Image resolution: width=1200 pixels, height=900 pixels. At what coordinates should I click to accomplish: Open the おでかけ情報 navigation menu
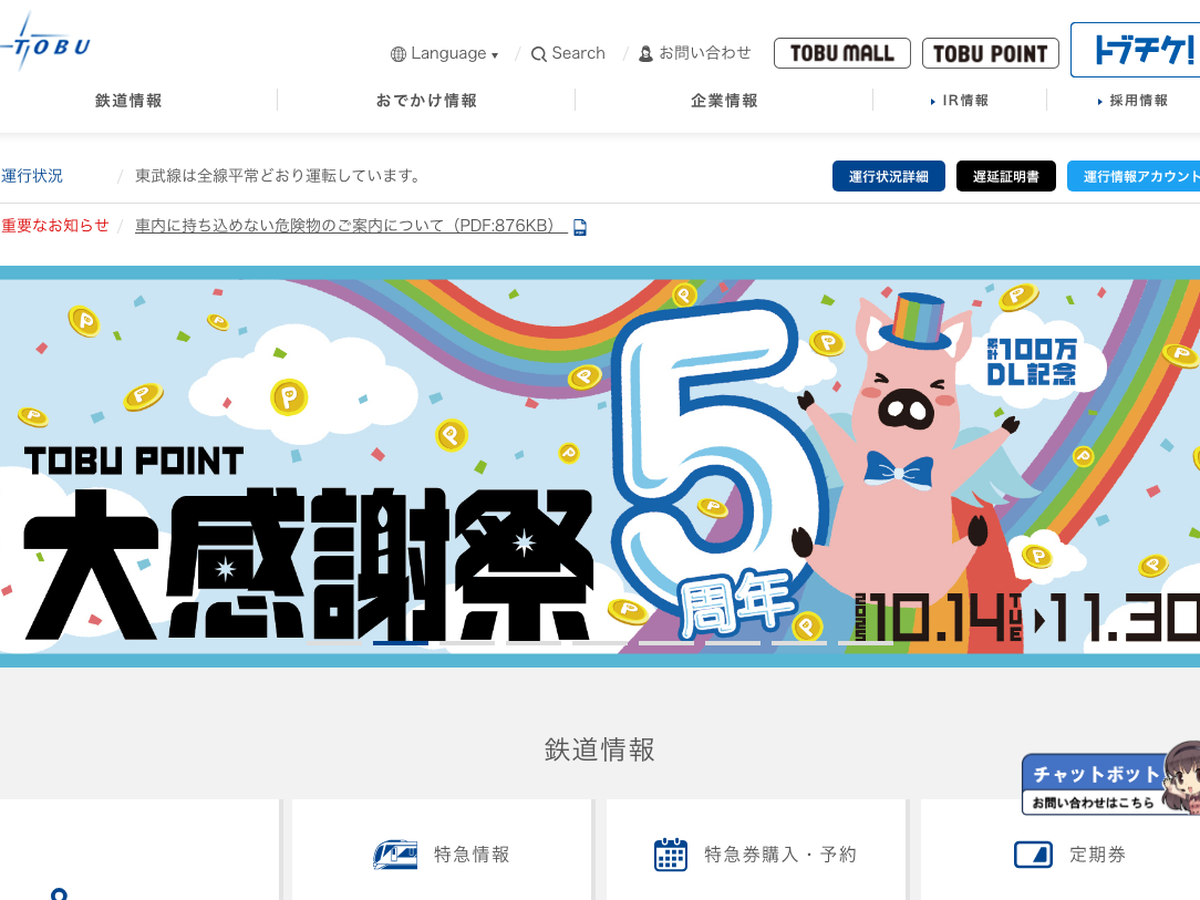pos(426,101)
